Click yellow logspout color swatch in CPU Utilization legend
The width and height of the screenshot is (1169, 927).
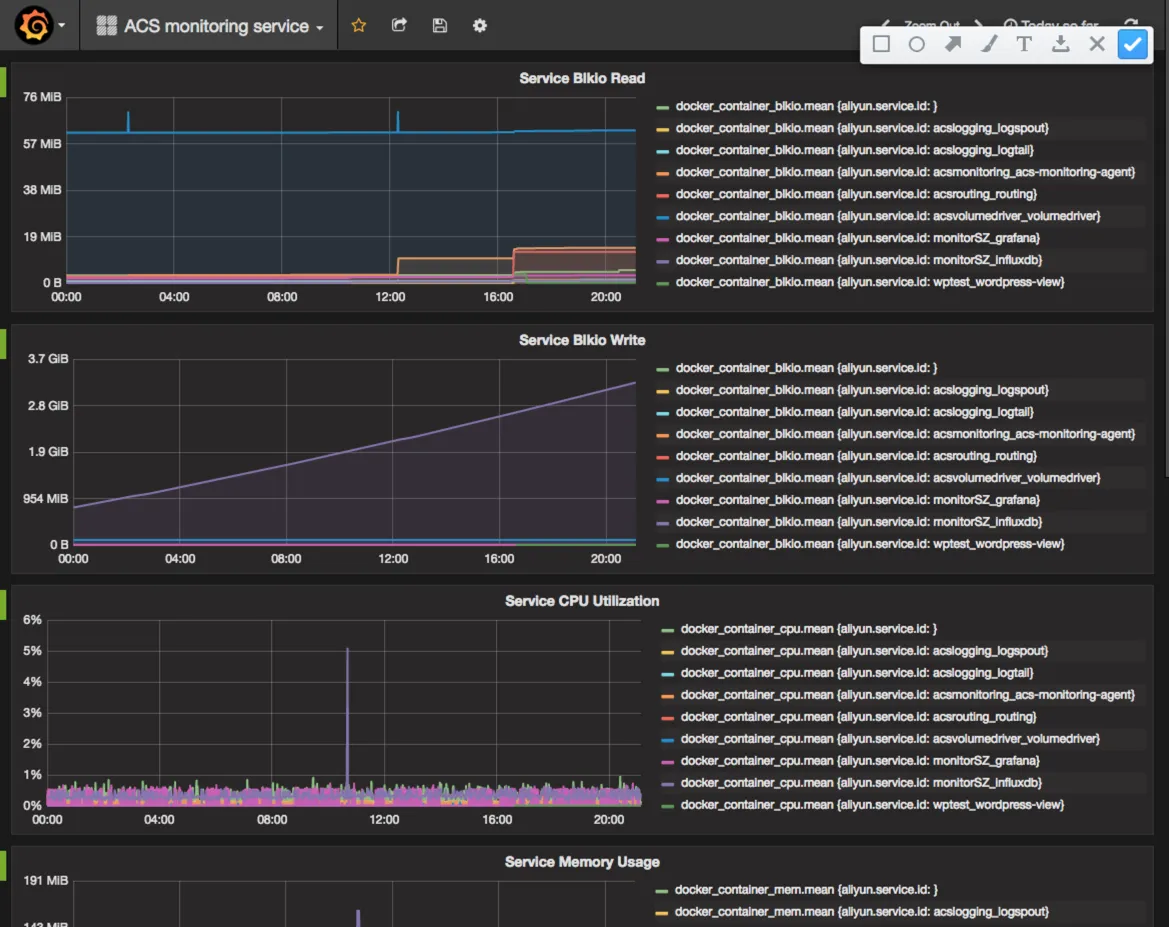click(667, 652)
